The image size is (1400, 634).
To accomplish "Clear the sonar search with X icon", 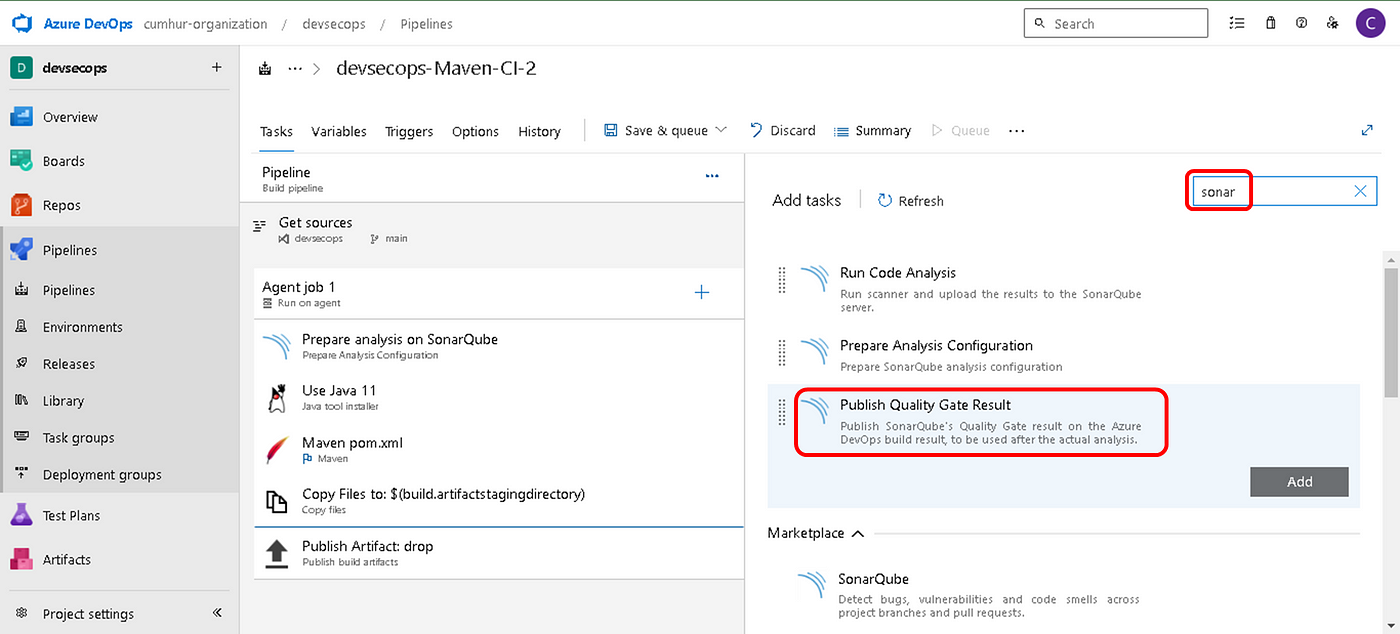I will coord(1360,191).
